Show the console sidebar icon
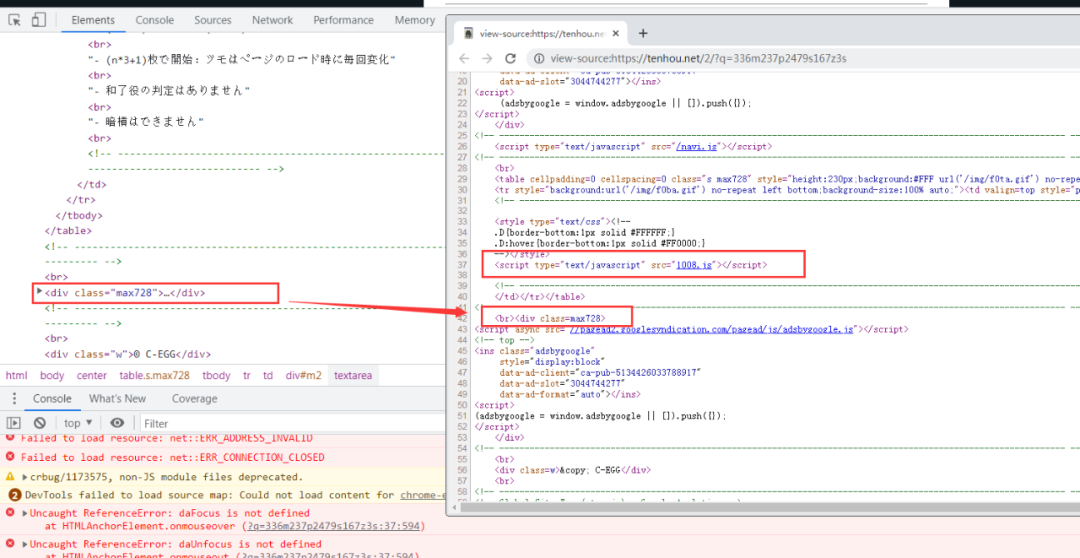 (14, 423)
